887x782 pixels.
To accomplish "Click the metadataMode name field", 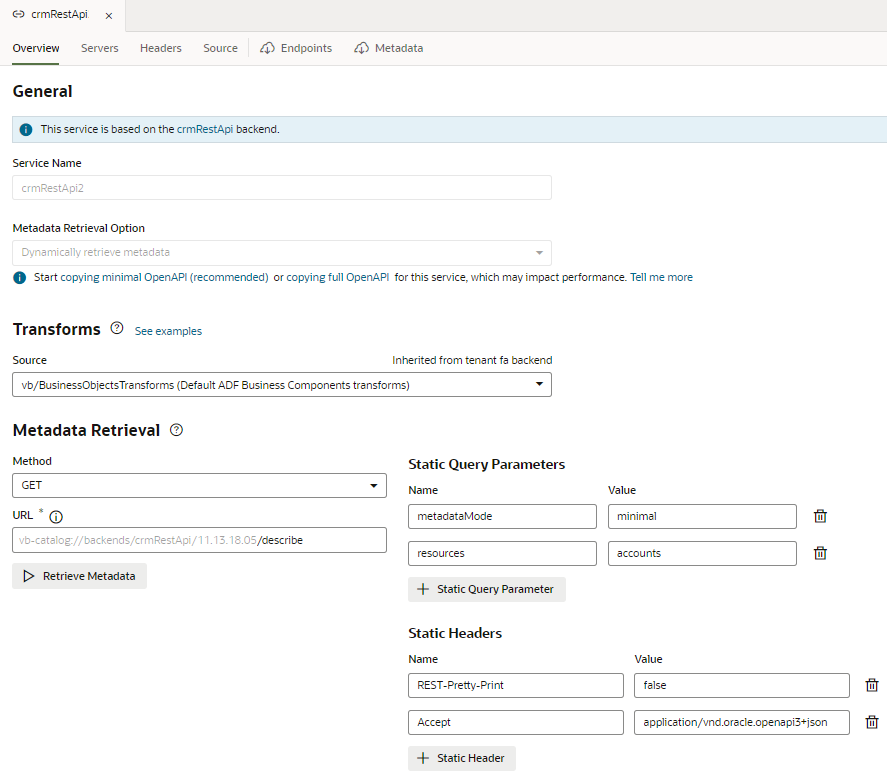I will click(x=502, y=517).
